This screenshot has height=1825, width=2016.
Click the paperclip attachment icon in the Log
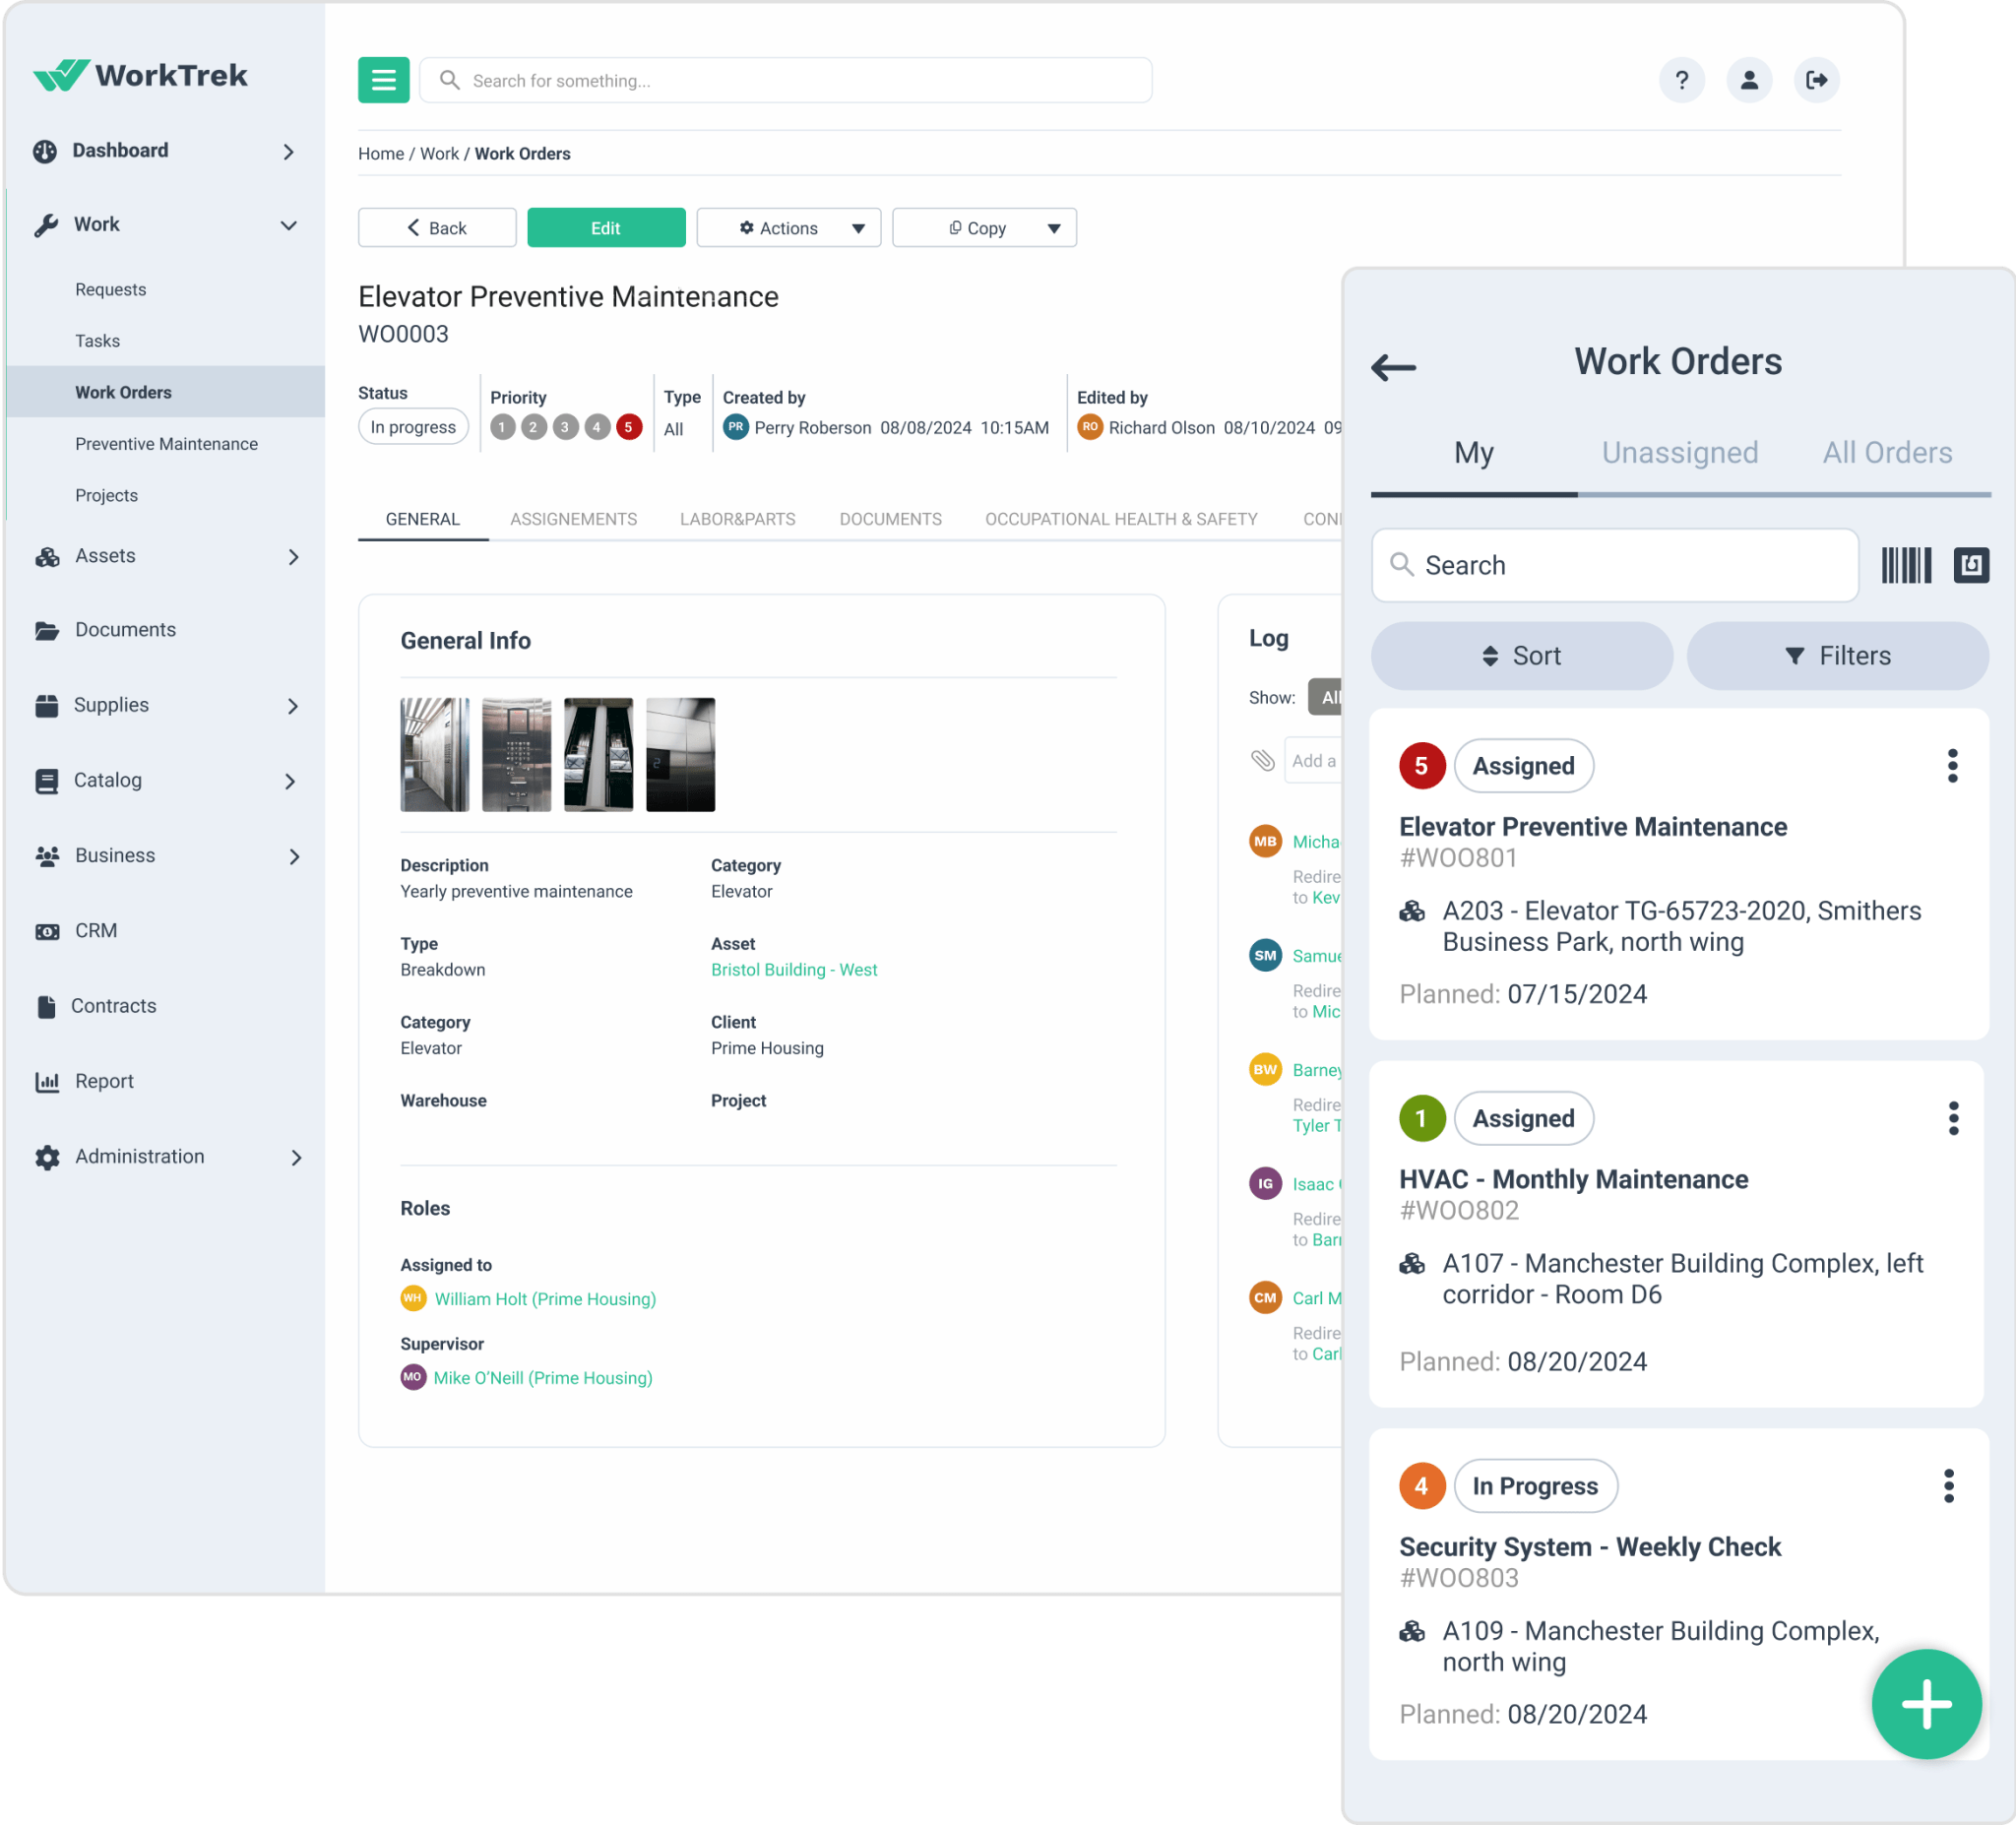point(1263,760)
